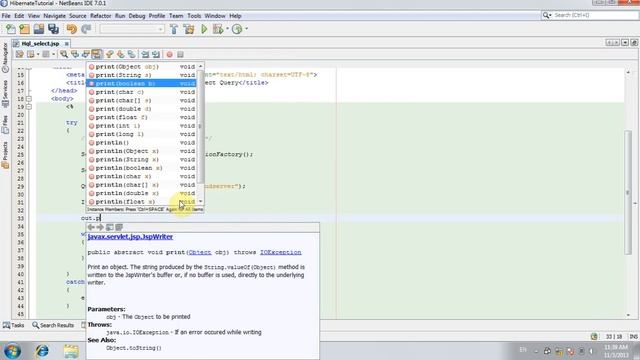Click the New File toolbar icon
Screen dimensions: 640x360
11,29
